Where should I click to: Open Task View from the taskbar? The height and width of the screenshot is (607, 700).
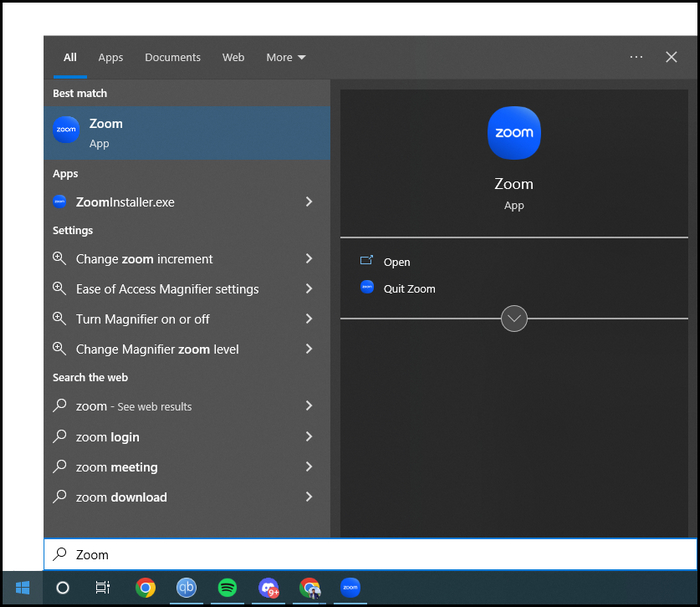coord(103,588)
